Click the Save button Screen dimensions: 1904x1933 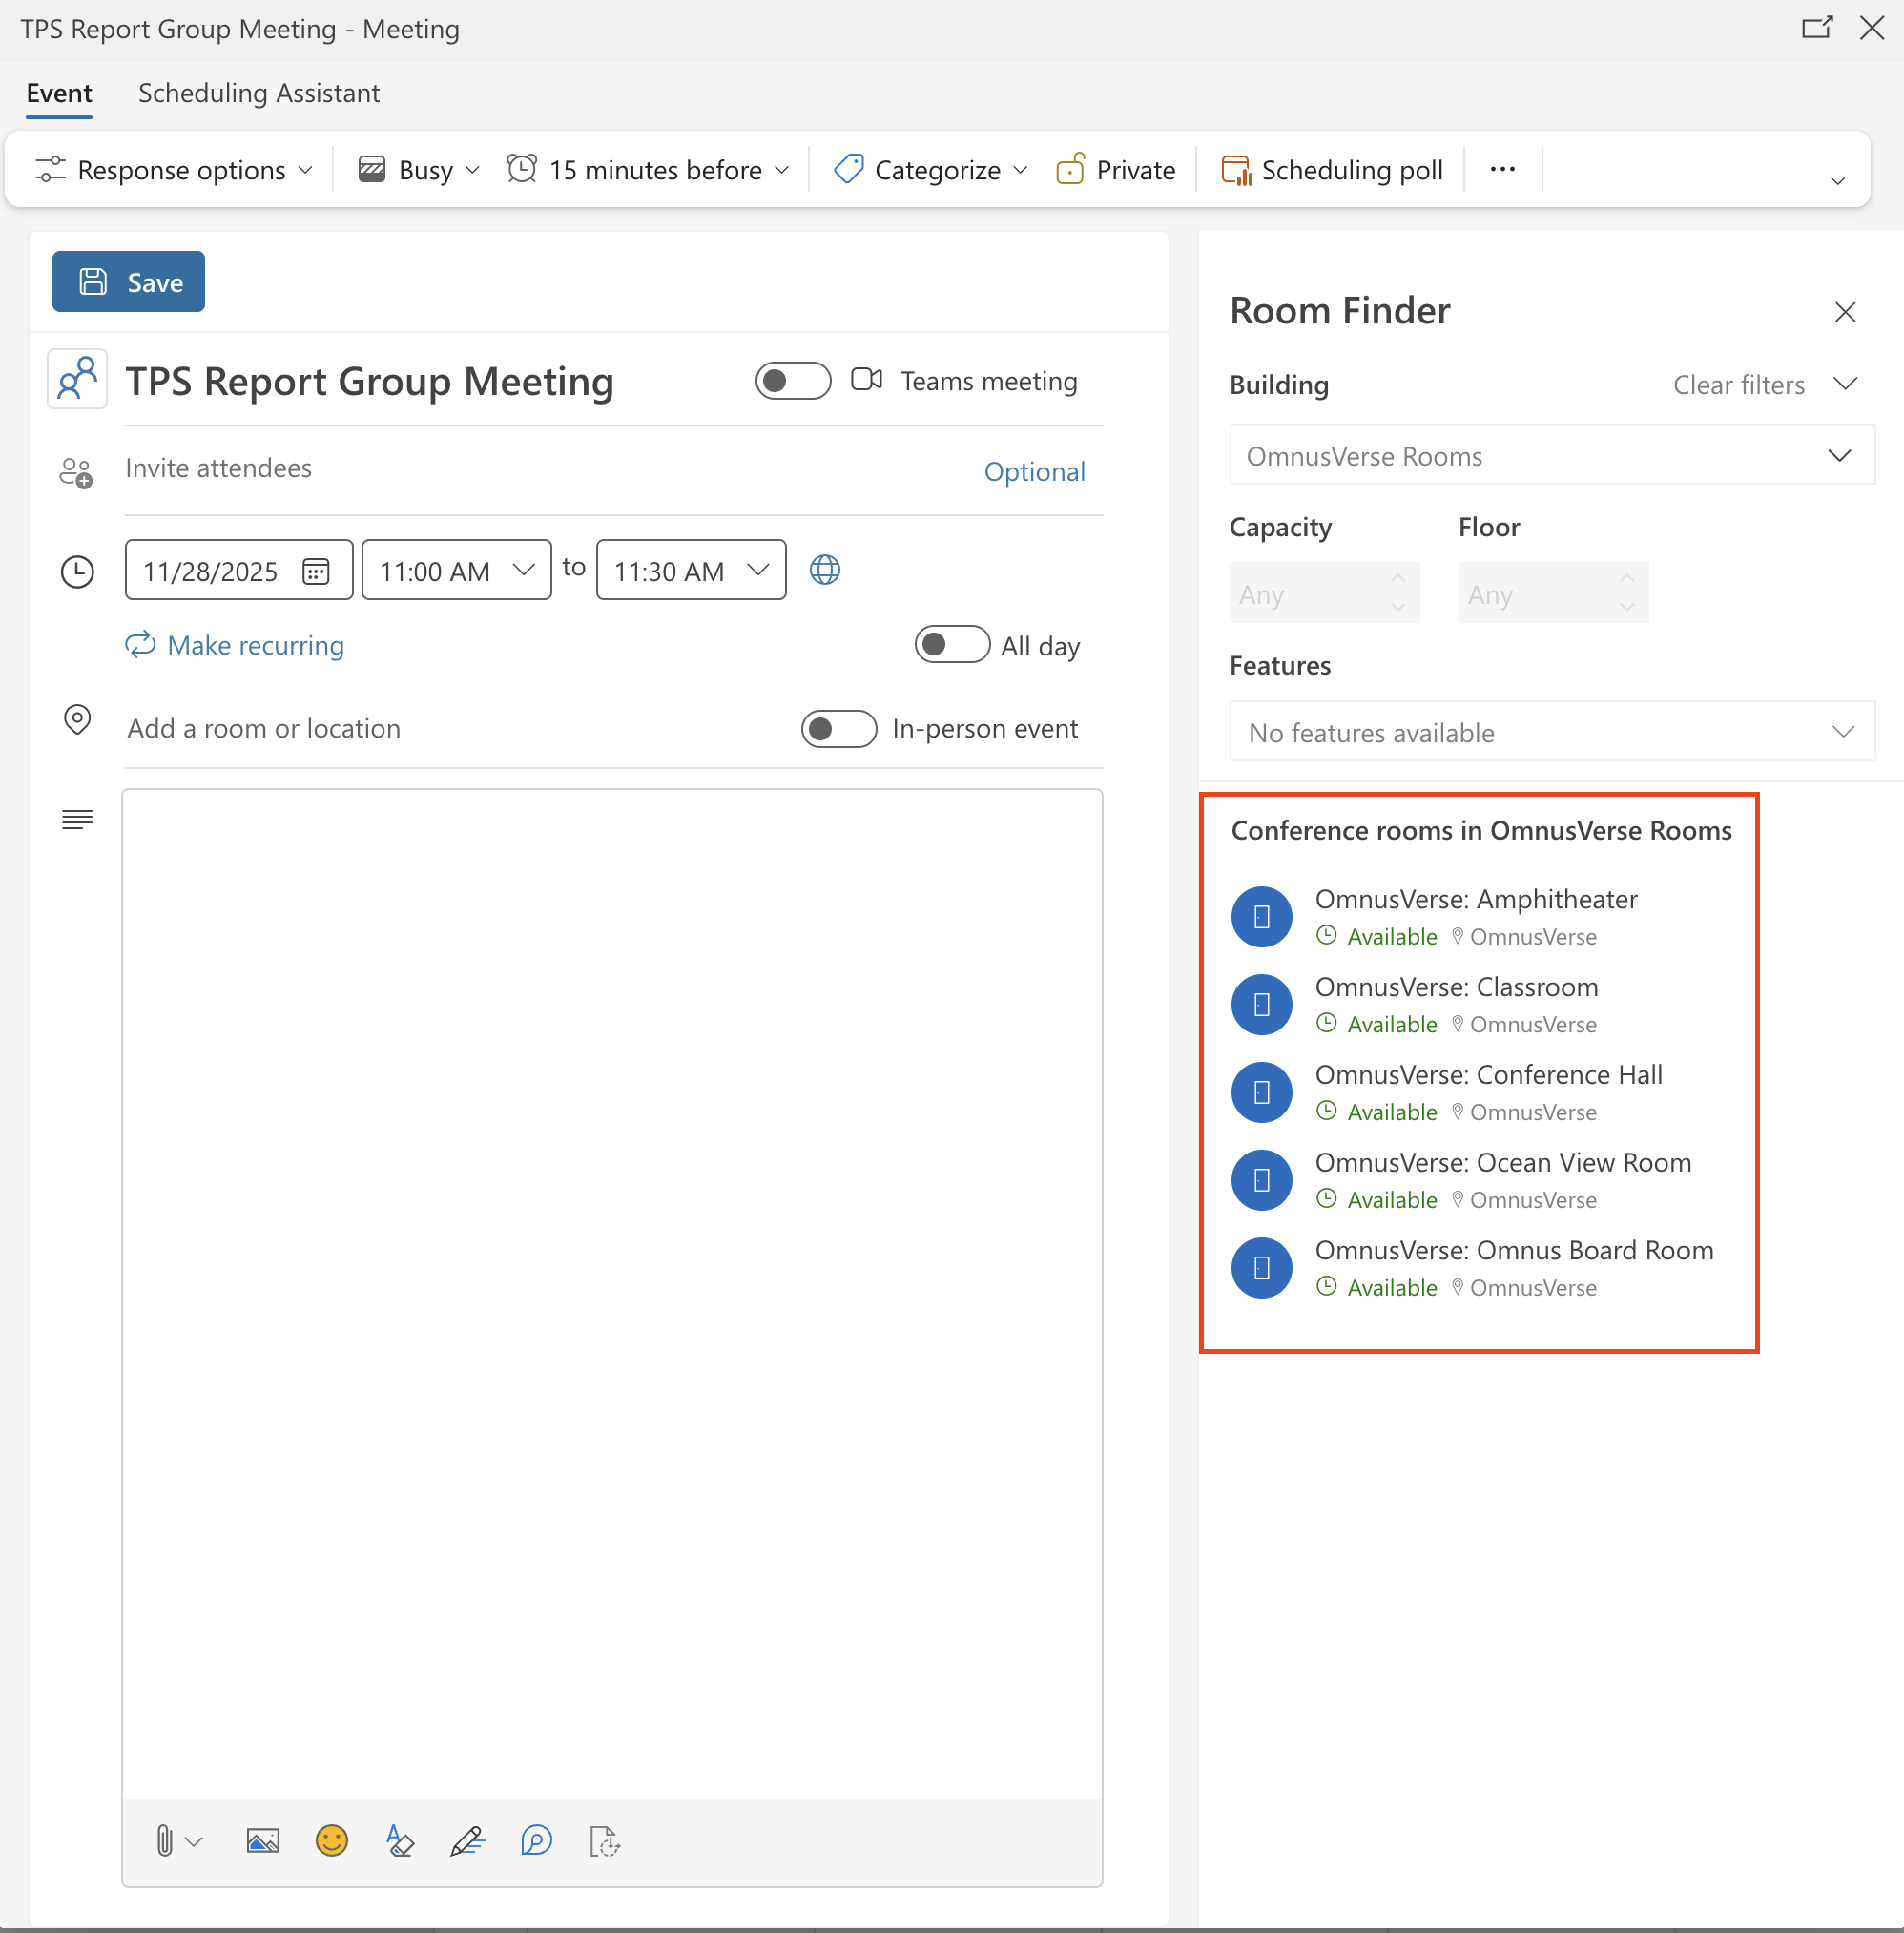[129, 282]
